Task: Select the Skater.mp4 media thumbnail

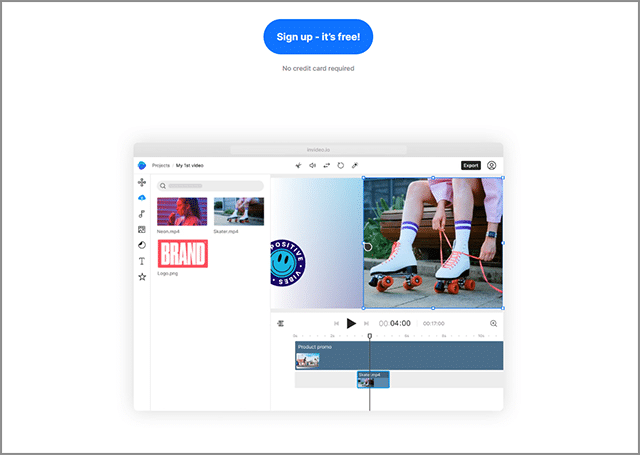Action: tap(239, 211)
